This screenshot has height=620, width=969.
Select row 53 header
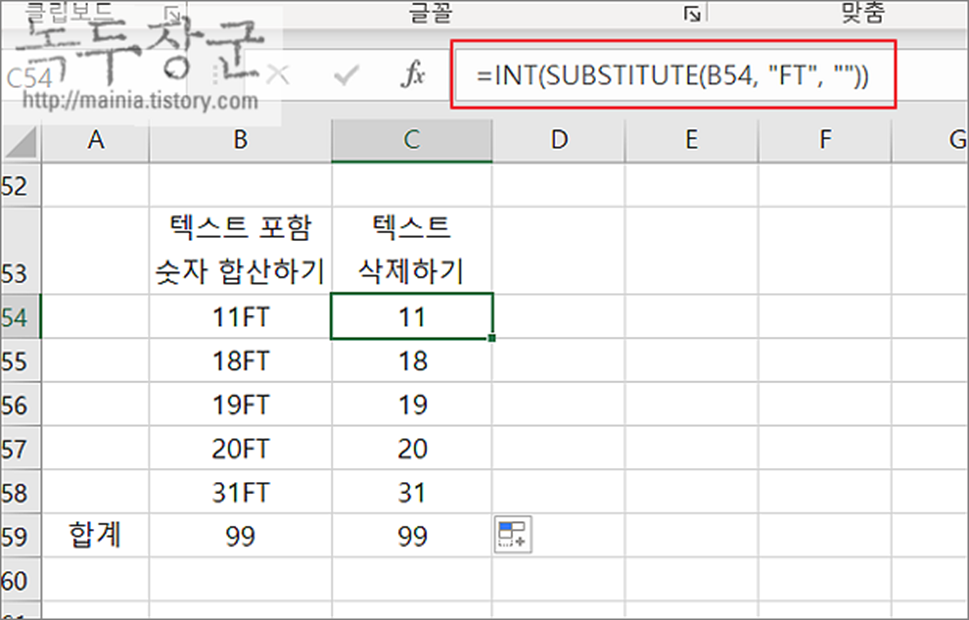pyautogui.click(x=20, y=250)
